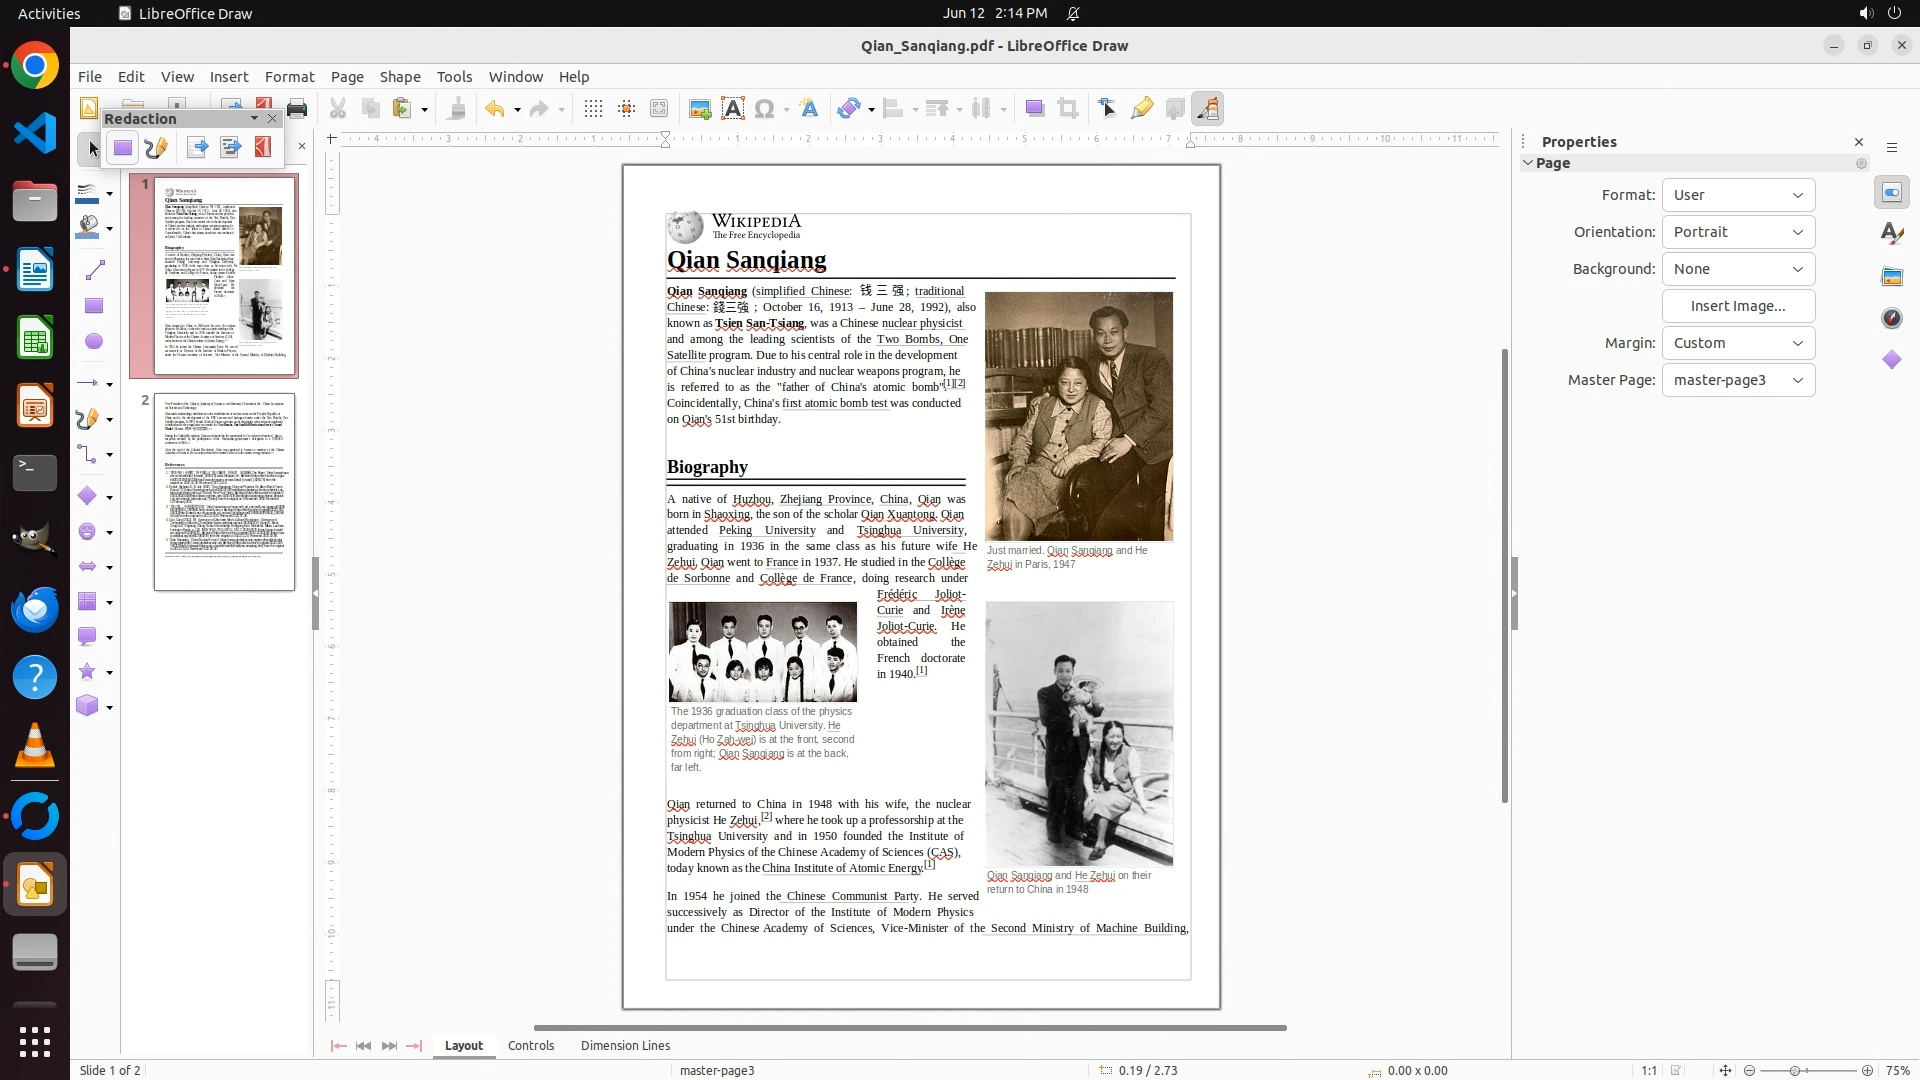Select the Rectangle Redaction tool
The height and width of the screenshot is (1080, 1920).
tap(123, 148)
